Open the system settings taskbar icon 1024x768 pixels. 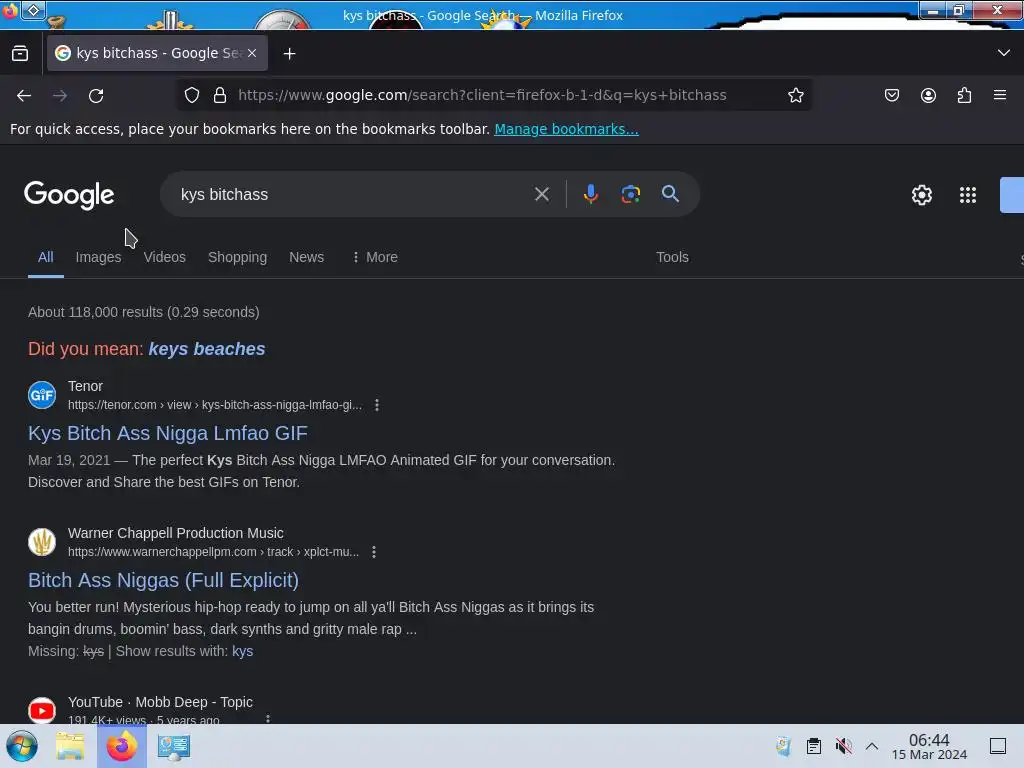point(174,746)
